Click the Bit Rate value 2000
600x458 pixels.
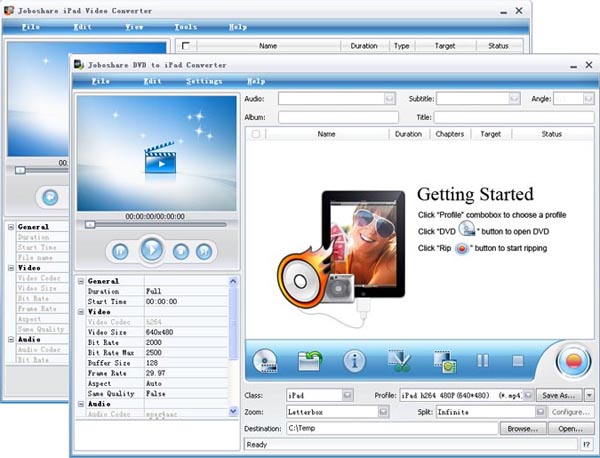tap(154, 342)
